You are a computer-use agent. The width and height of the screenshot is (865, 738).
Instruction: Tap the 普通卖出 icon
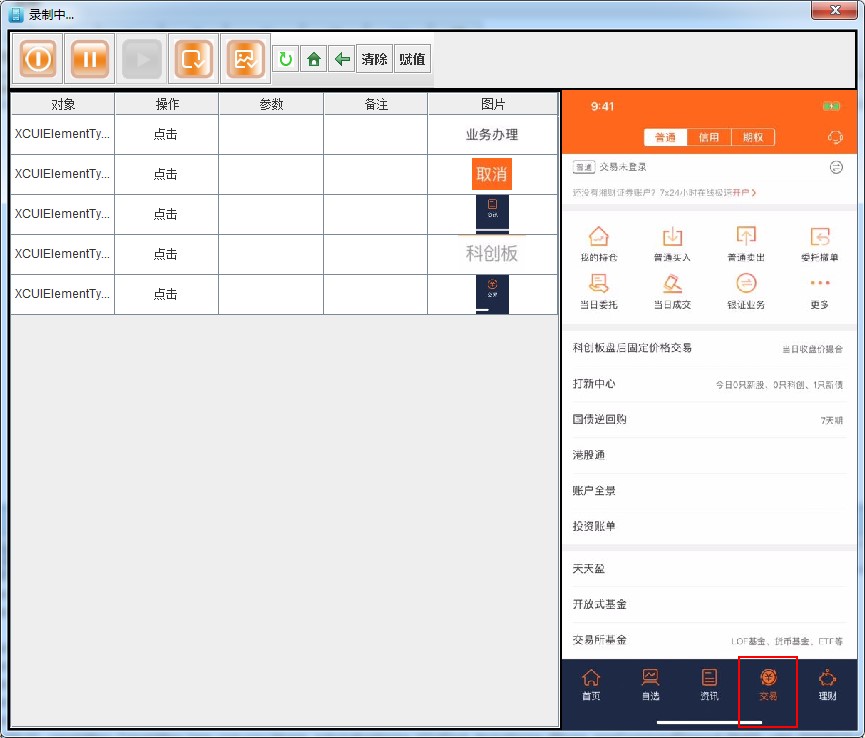[745, 244]
